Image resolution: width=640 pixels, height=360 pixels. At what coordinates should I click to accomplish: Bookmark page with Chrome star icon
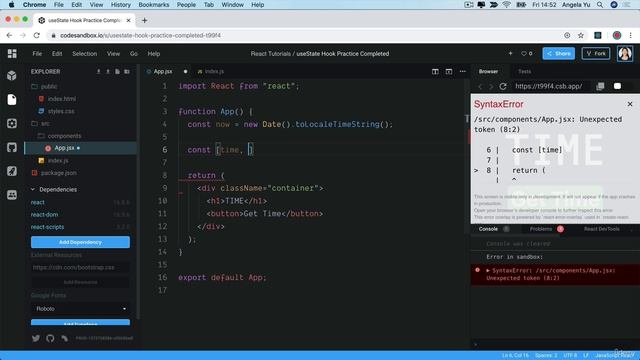(581, 36)
